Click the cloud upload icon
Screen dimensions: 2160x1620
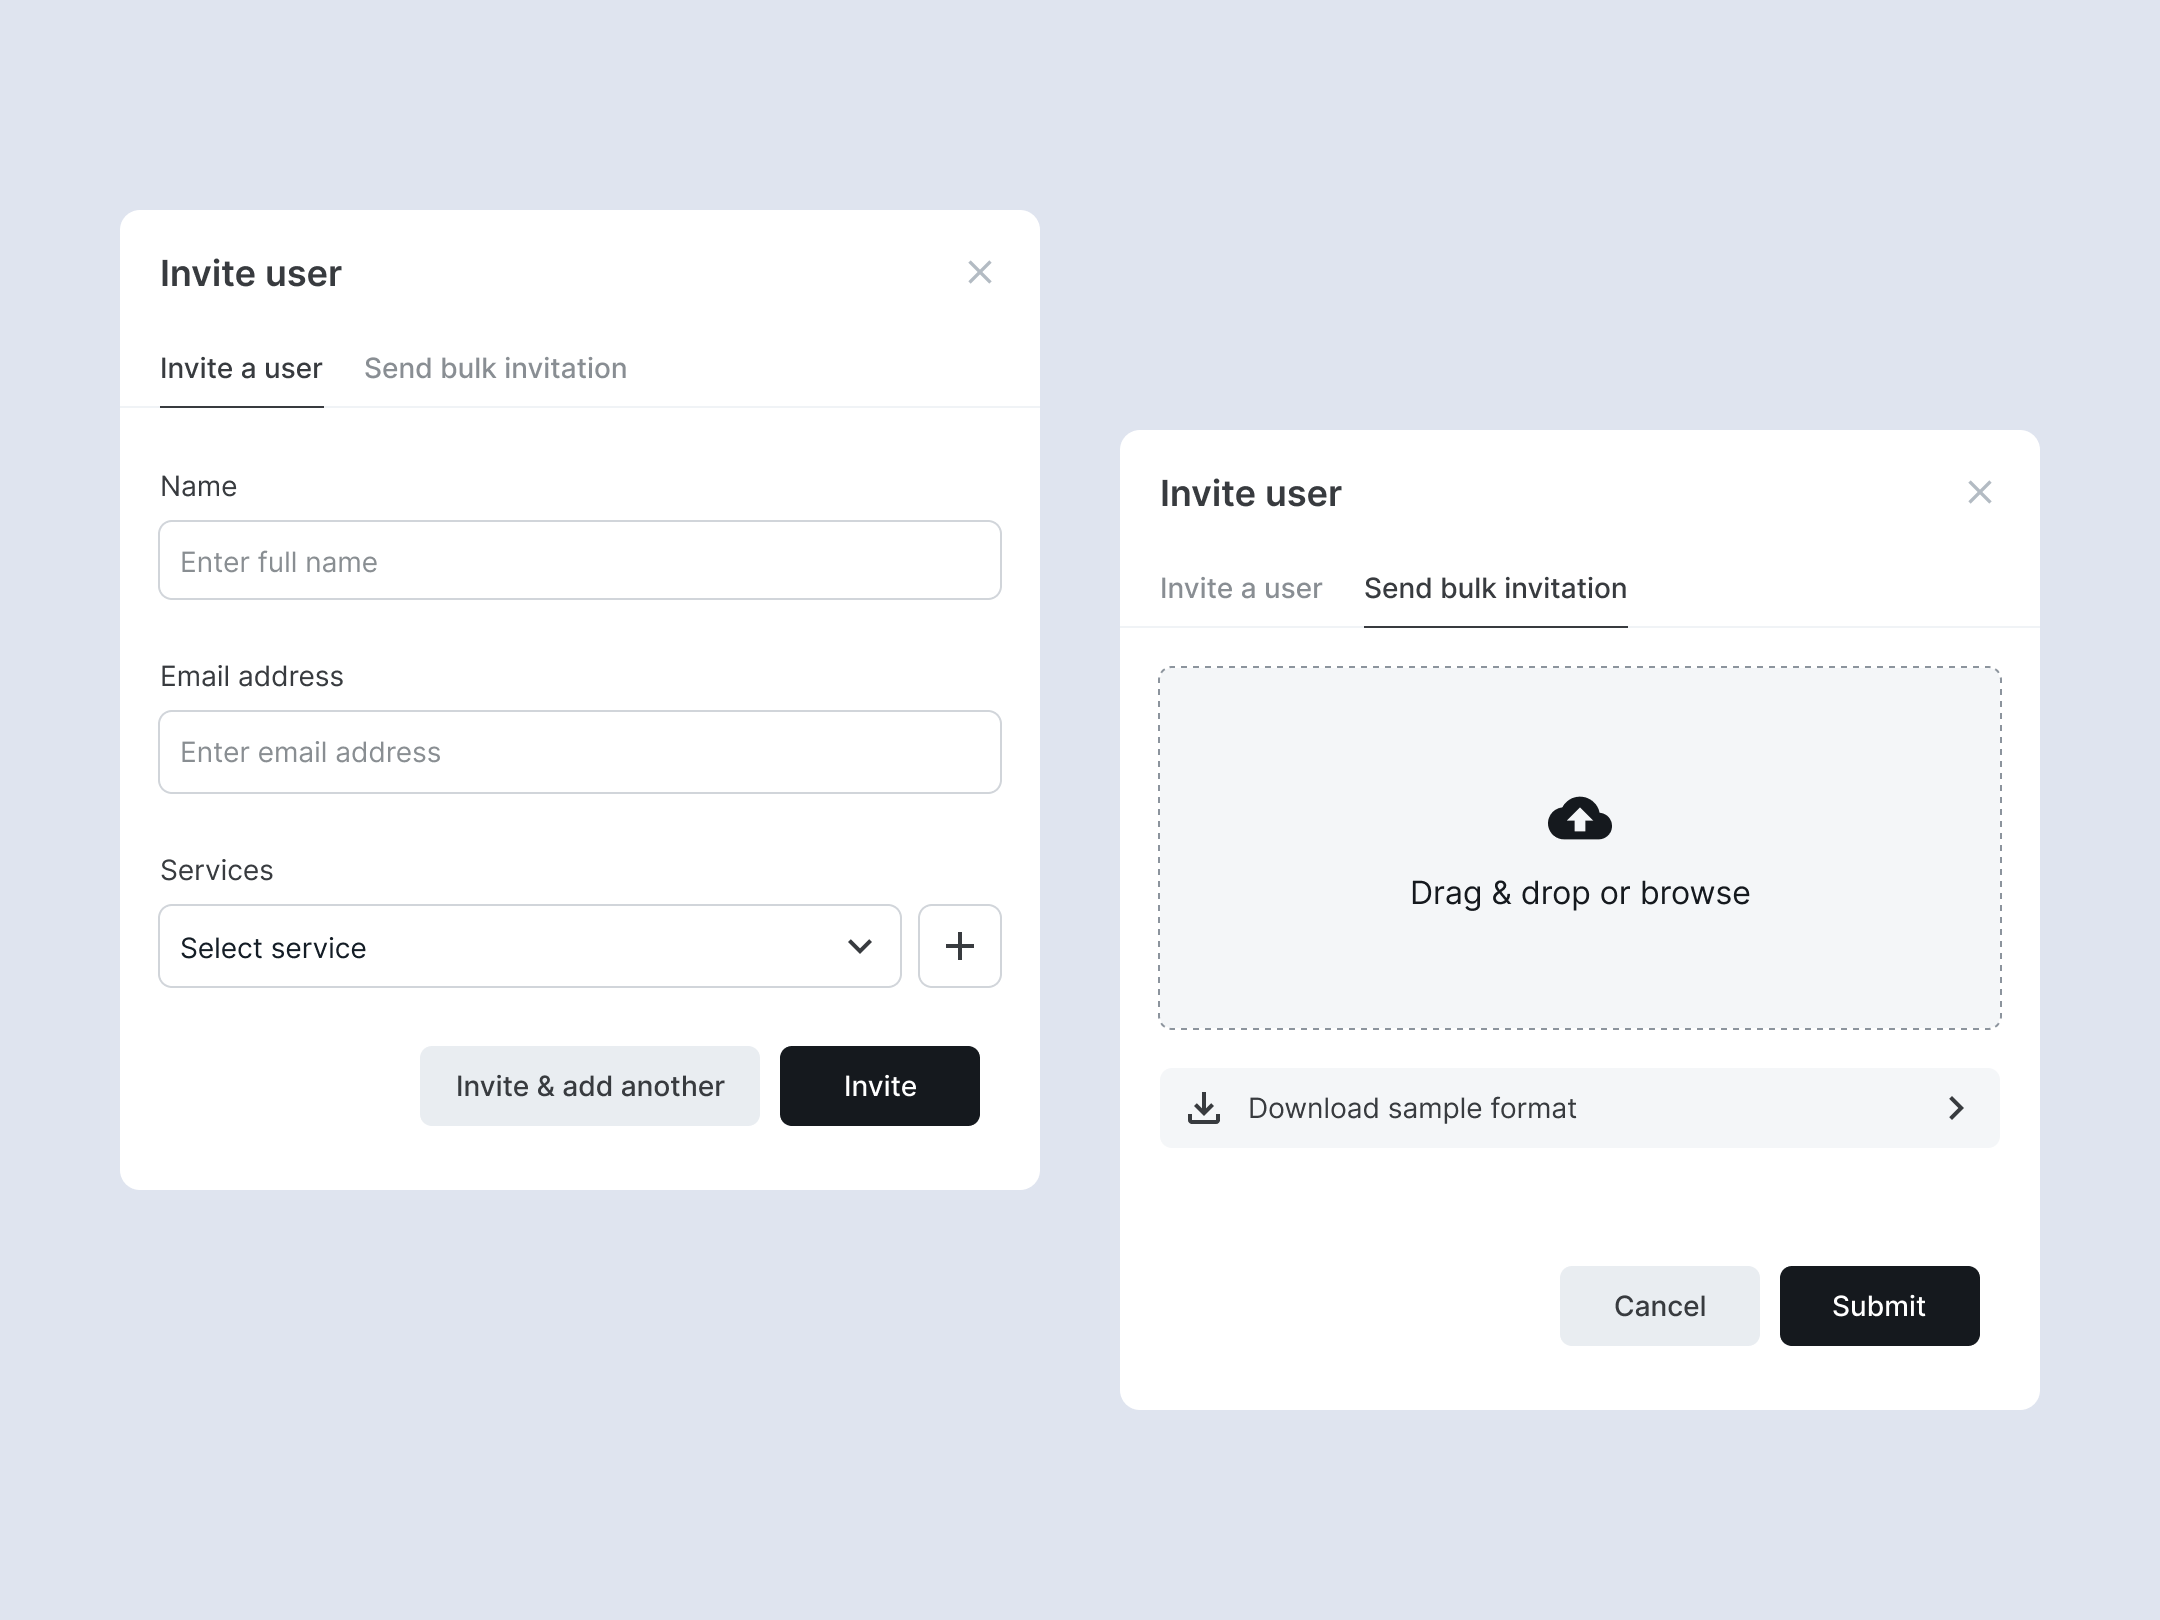[1580, 819]
